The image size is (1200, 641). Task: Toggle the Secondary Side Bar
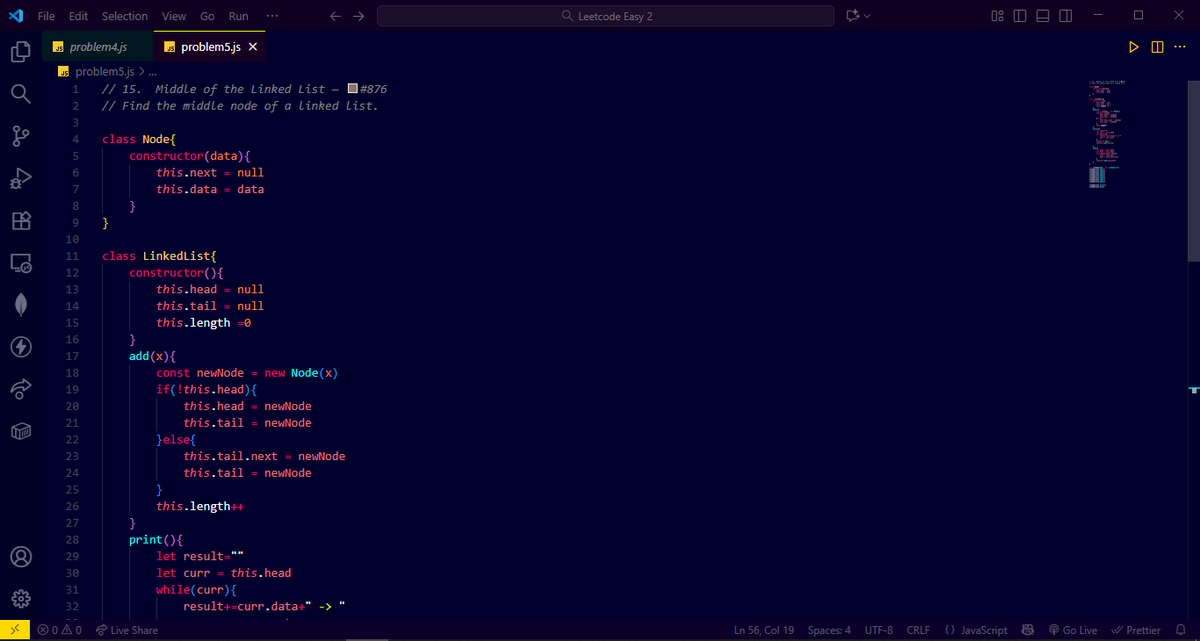tap(1066, 16)
